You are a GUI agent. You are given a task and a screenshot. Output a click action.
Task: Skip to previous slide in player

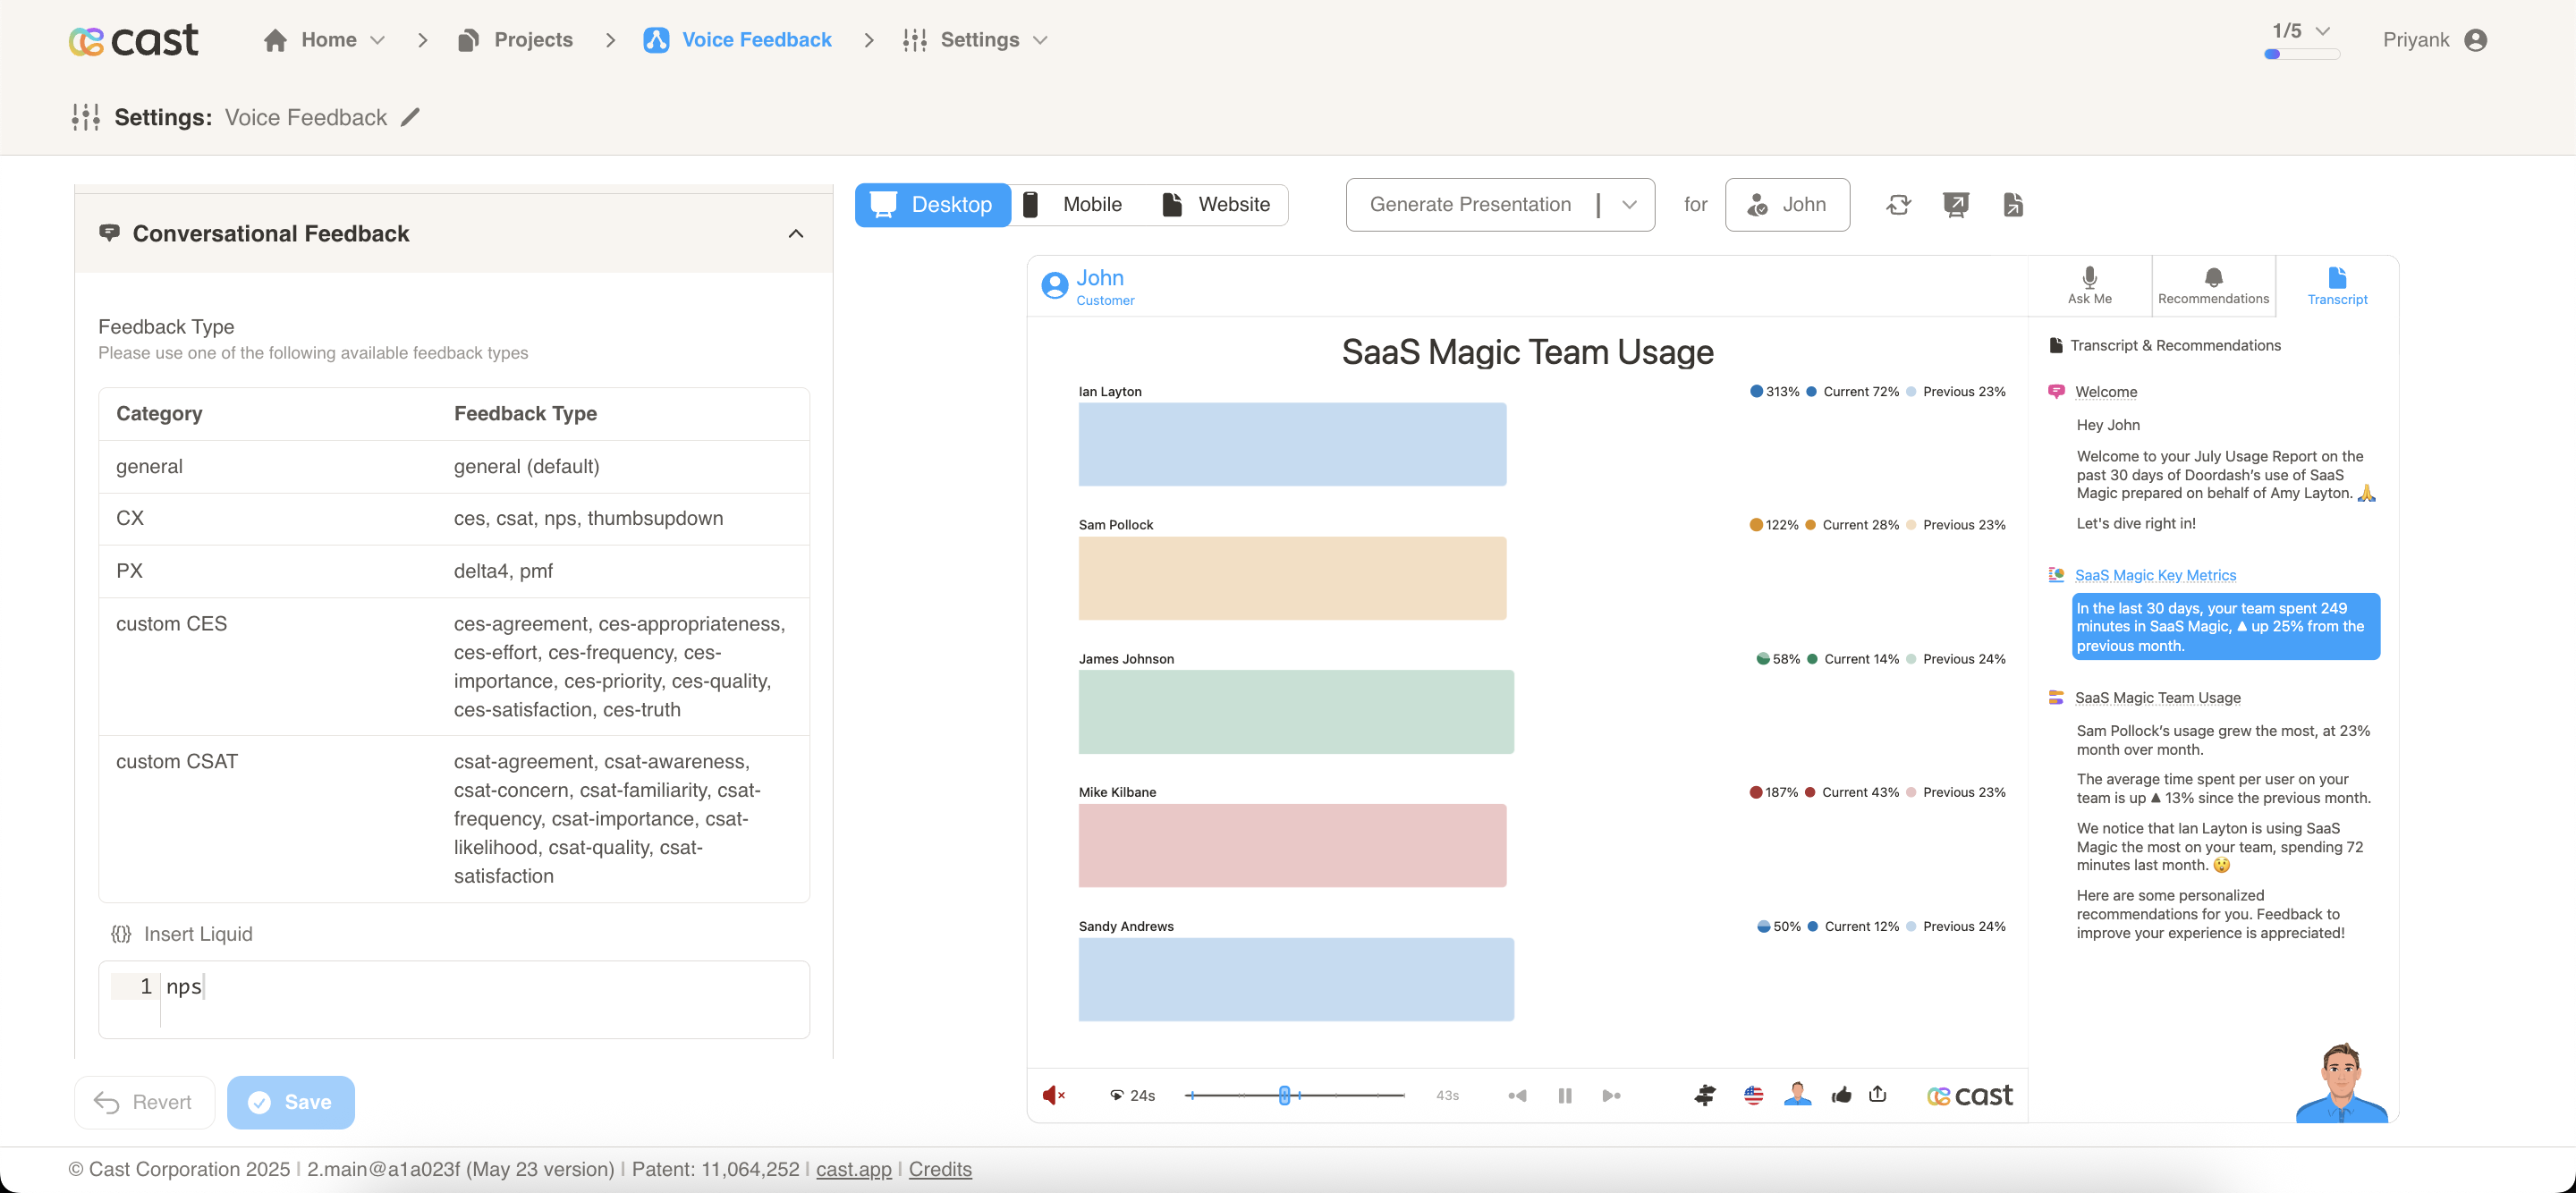[1517, 1095]
